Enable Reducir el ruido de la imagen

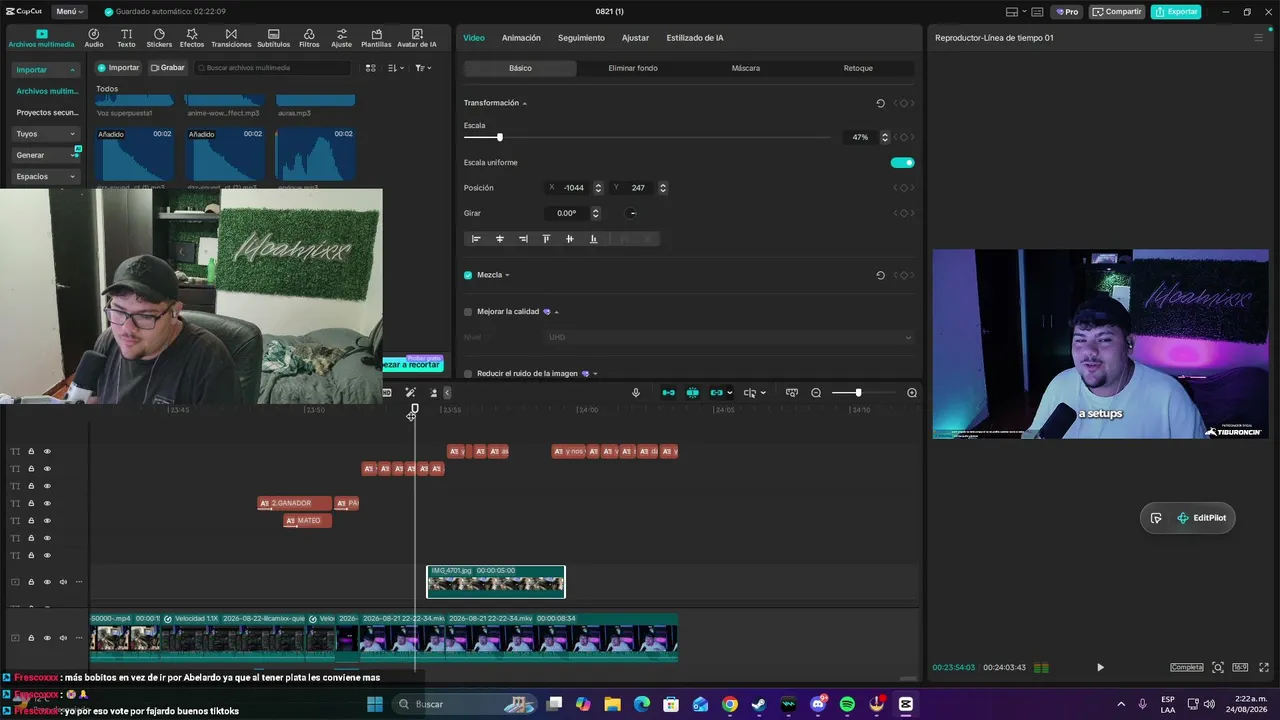point(468,374)
